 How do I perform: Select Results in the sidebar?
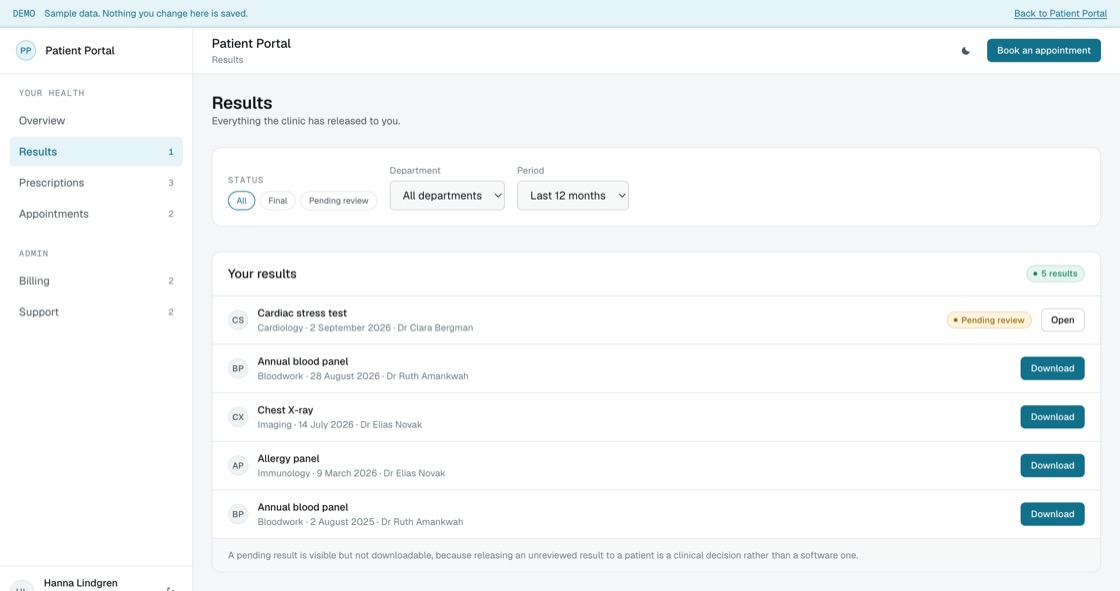tap(96, 152)
